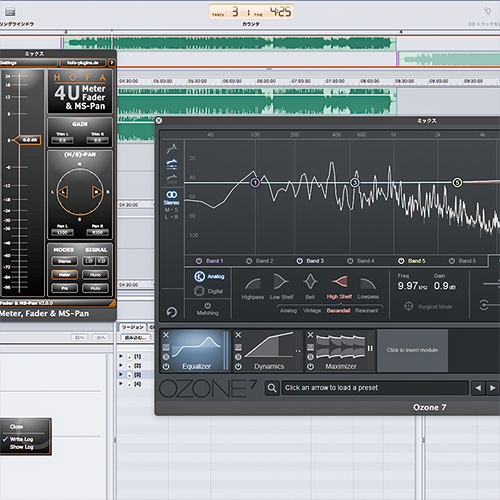Click the top-left window list icon
This screenshot has height=500, width=500.
tap(10, 12)
